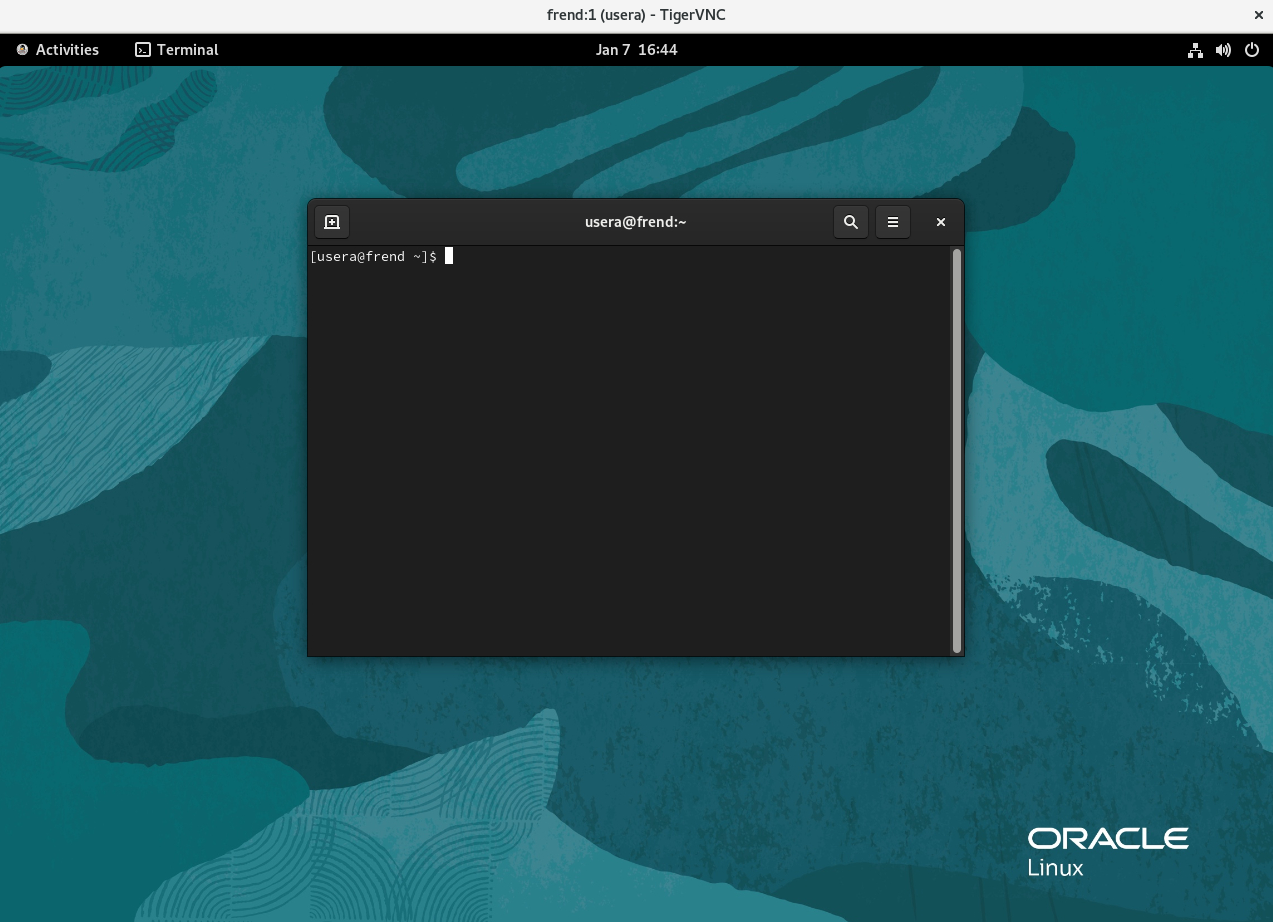
Task: Click the Oracle Linux desktop logo
Action: pos(1107,851)
